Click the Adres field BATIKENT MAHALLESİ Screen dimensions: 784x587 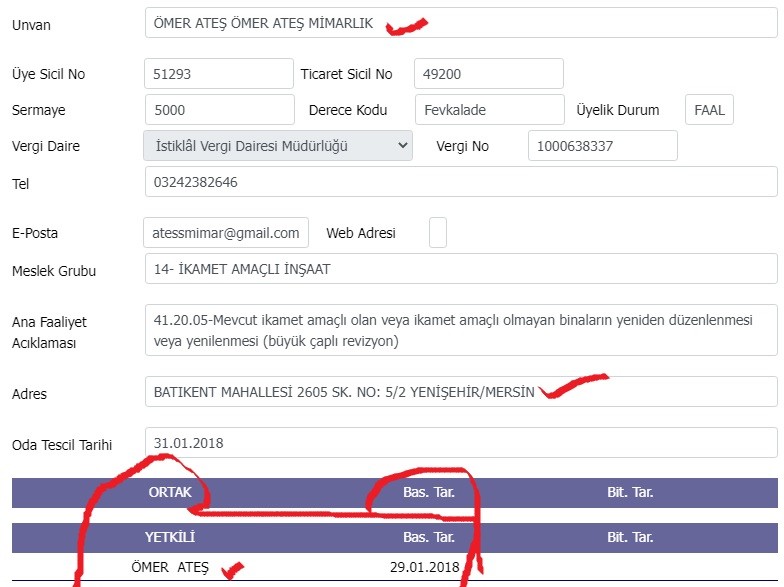461,392
